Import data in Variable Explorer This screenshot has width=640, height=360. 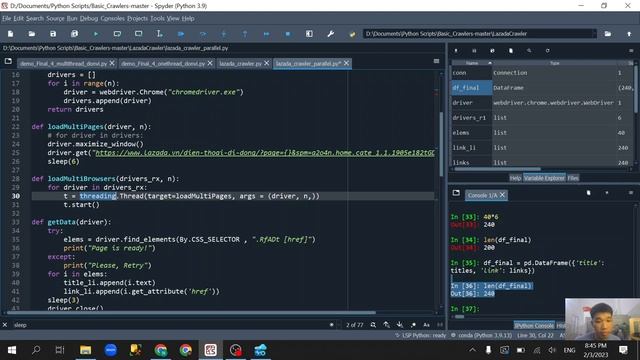click(x=456, y=51)
